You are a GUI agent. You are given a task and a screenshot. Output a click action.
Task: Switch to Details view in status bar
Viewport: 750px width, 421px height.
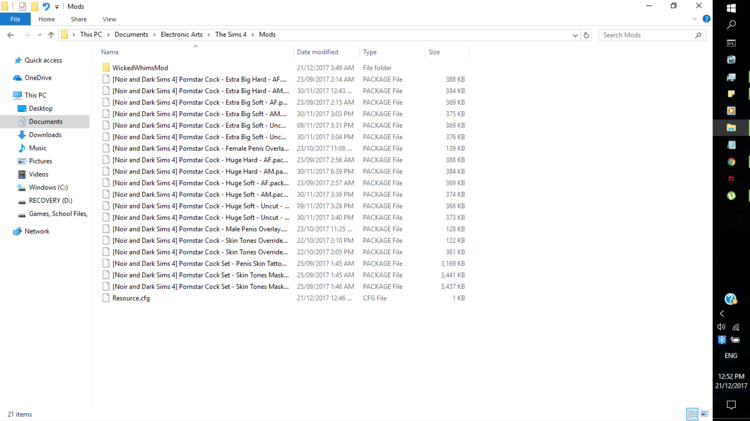pos(692,414)
